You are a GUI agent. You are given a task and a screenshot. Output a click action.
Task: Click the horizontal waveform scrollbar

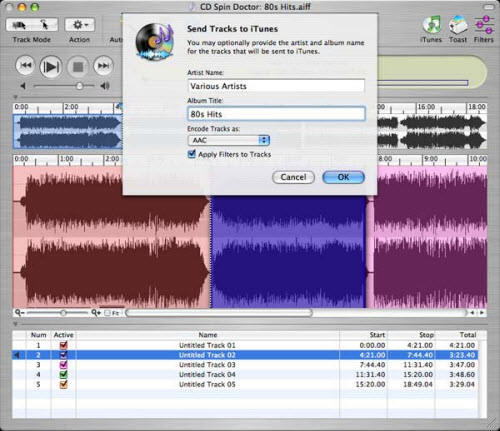point(219,313)
